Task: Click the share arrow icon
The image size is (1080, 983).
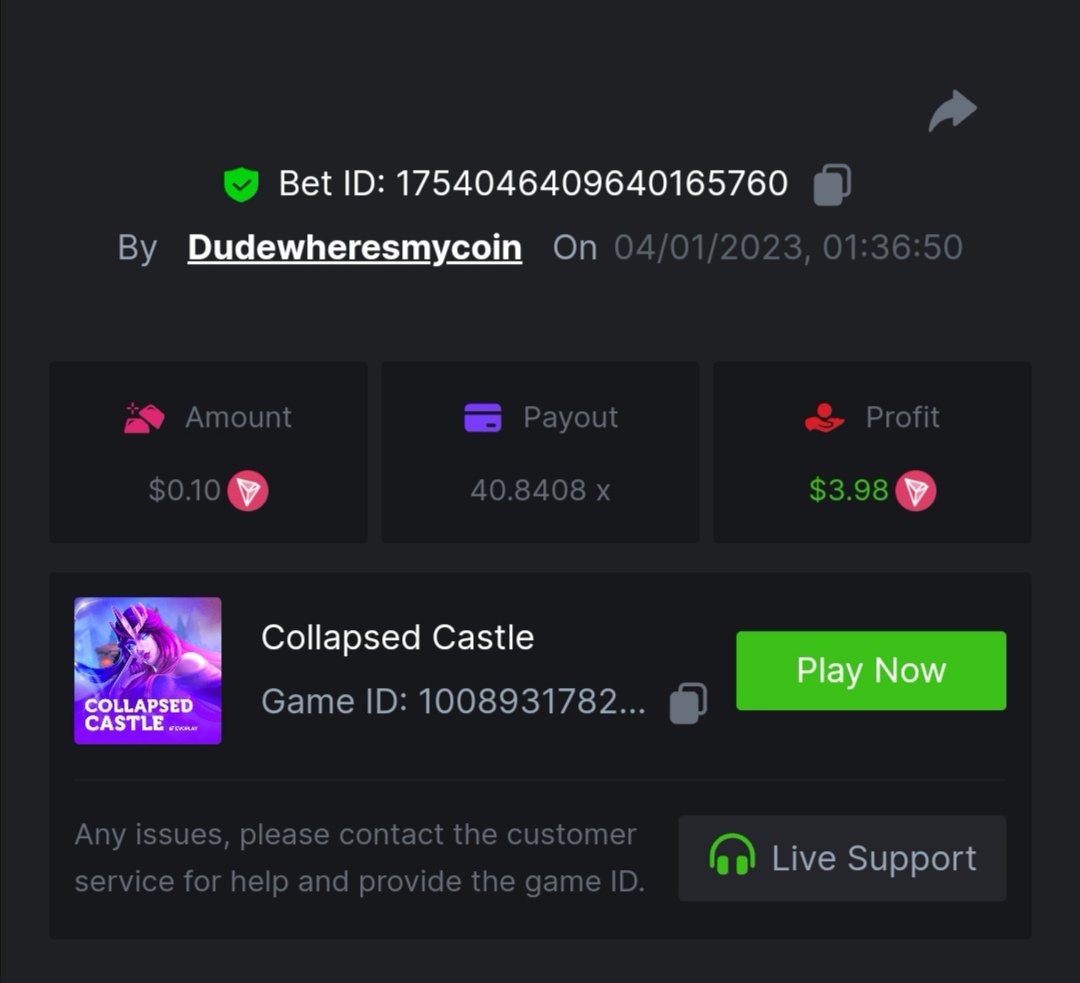Action: [x=952, y=111]
